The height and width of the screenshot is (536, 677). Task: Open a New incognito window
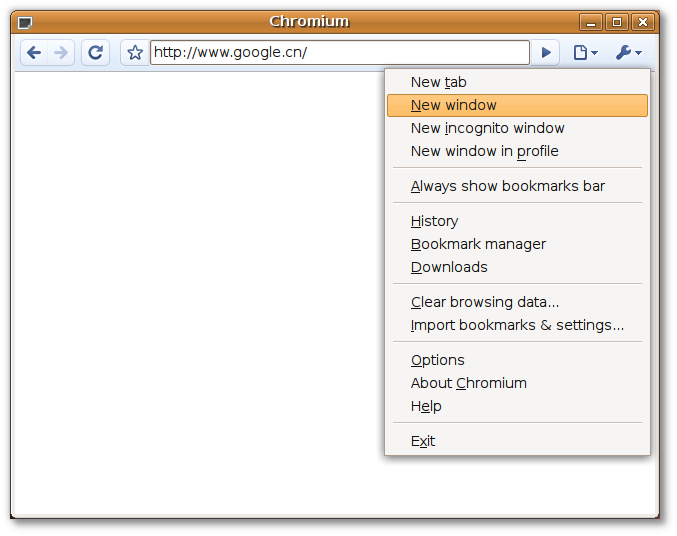click(x=487, y=128)
